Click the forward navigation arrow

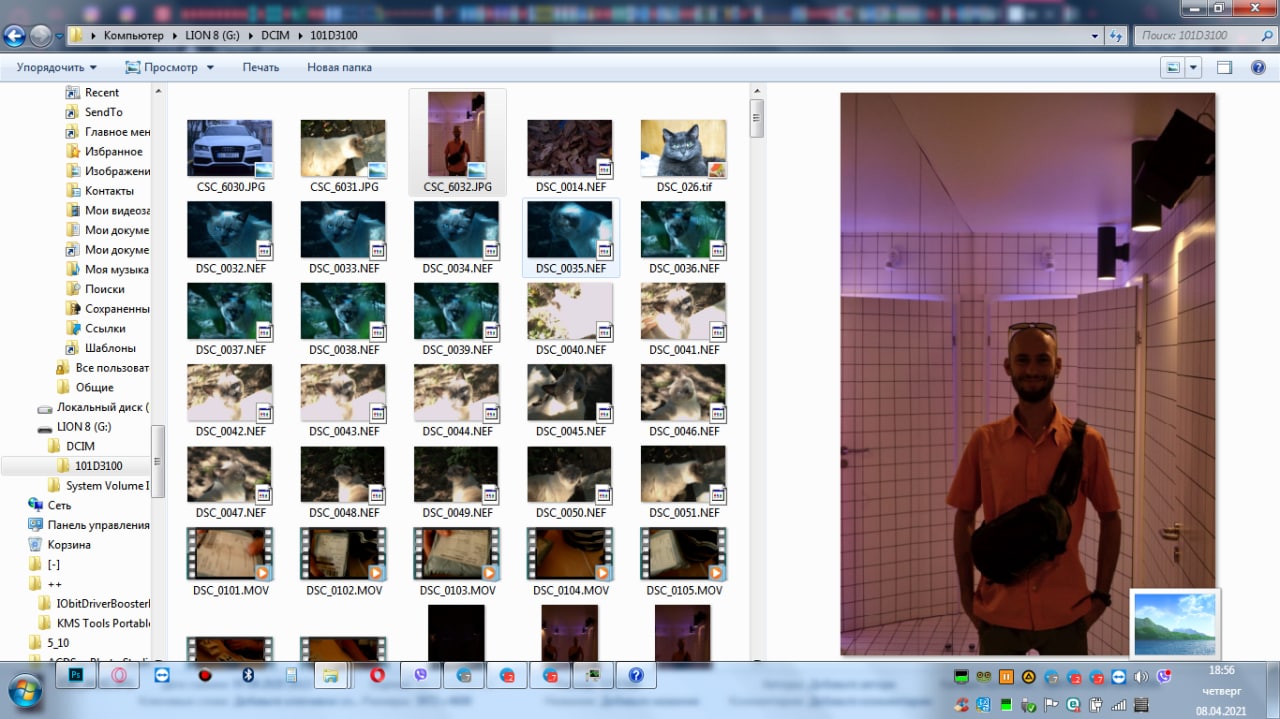[x=40, y=36]
